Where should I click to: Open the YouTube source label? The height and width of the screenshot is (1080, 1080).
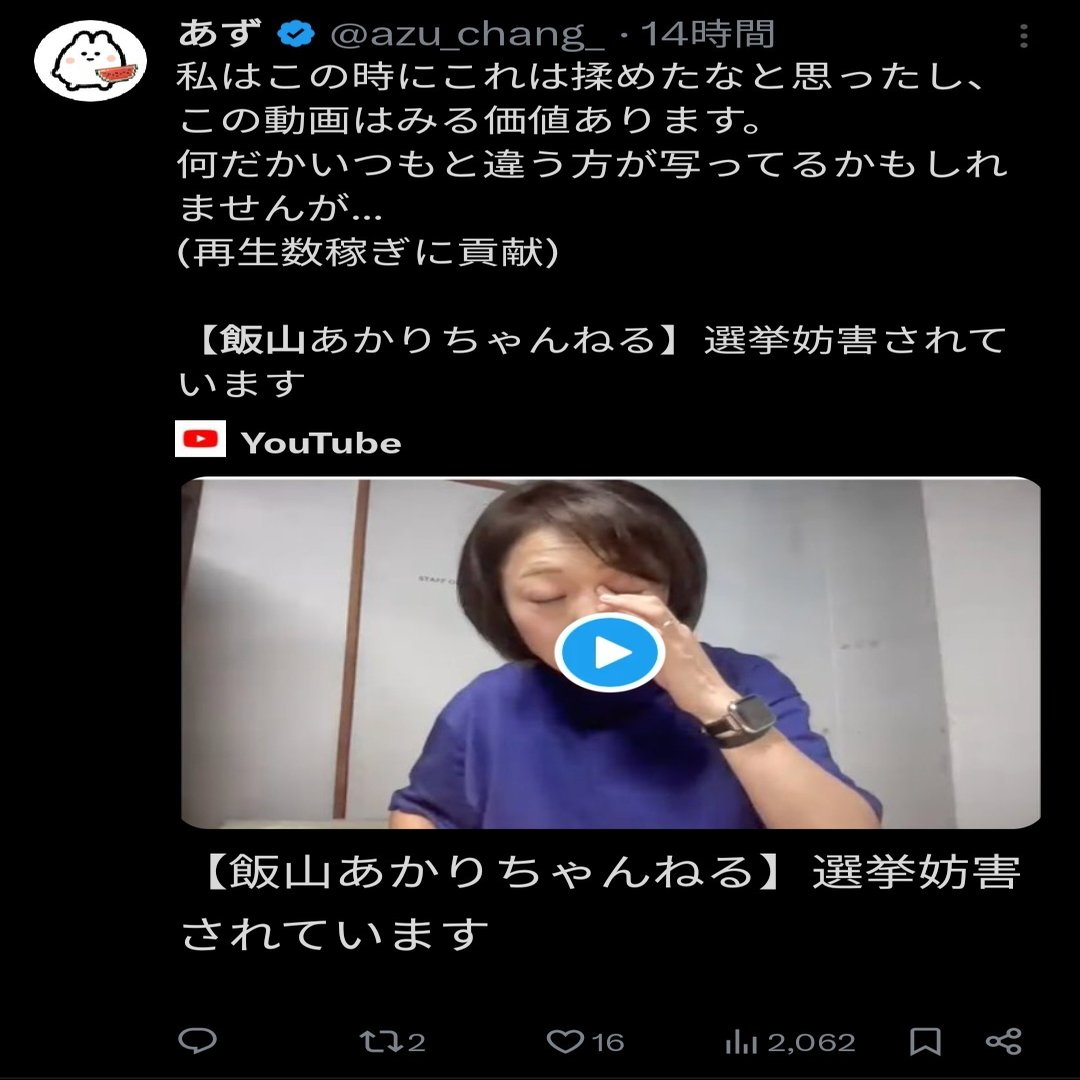coord(321,443)
